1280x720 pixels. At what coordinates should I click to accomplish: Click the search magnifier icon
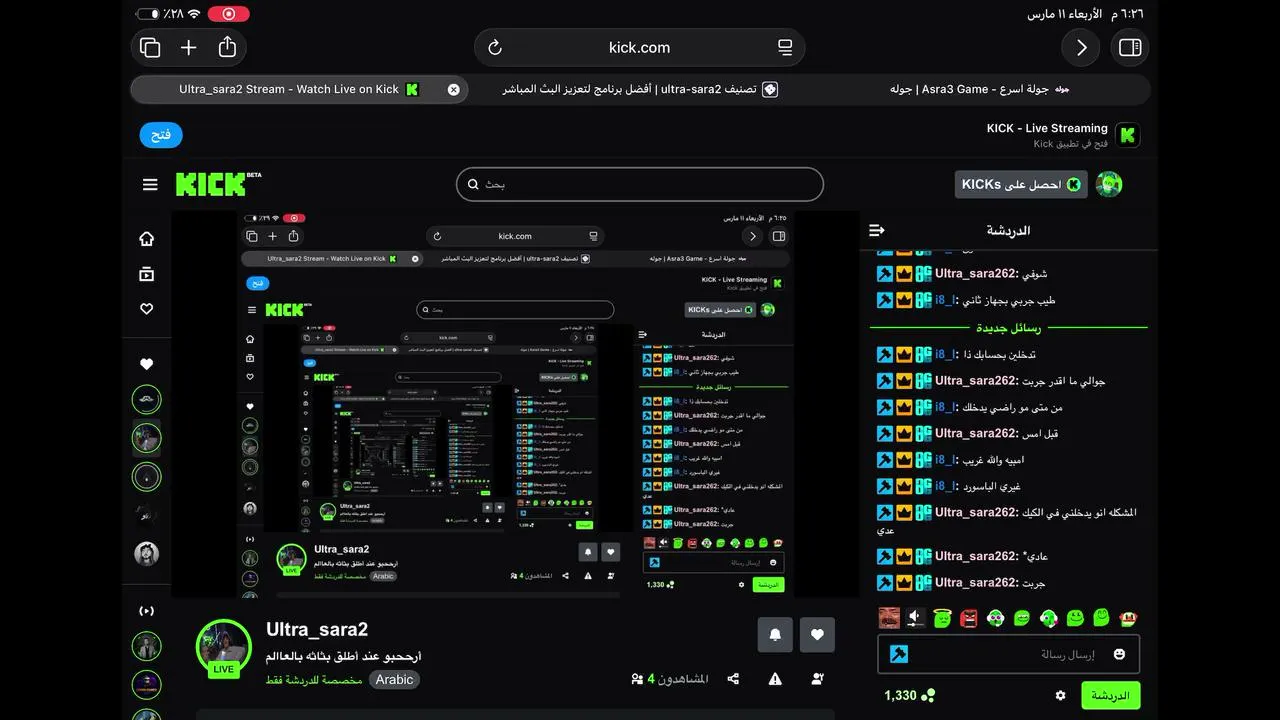tap(474, 184)
